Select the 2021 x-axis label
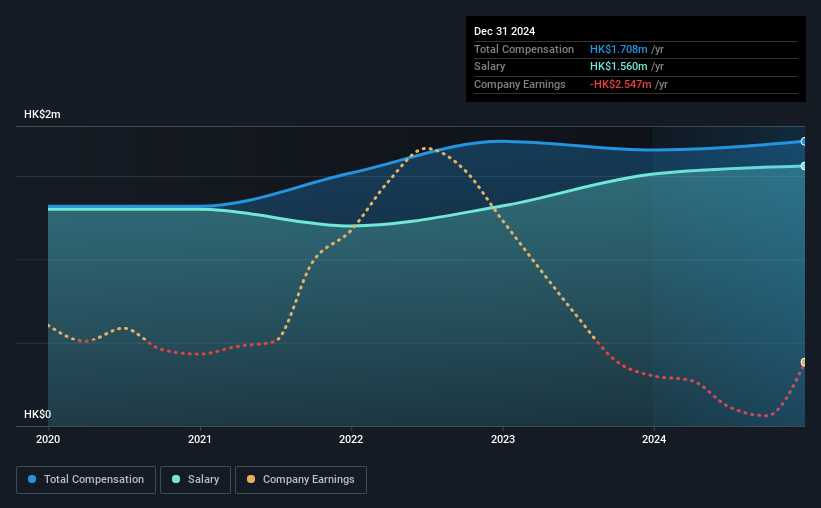Viewport: 821px width, 508px height. pos(199,439)
